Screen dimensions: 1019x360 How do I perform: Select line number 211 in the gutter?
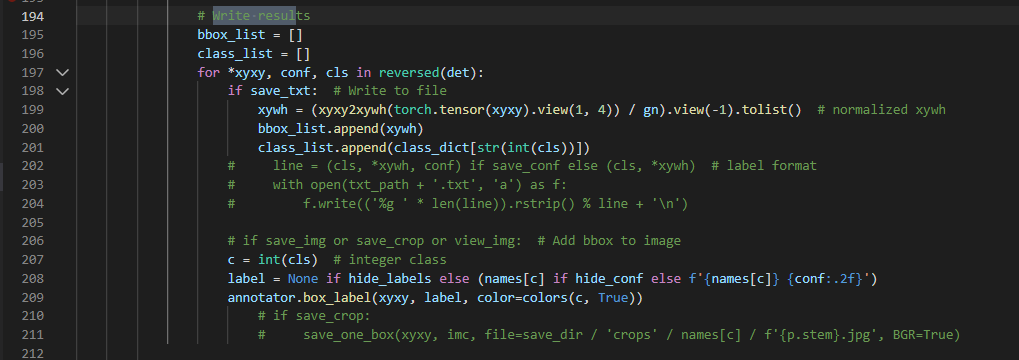[x=32, y=335]
